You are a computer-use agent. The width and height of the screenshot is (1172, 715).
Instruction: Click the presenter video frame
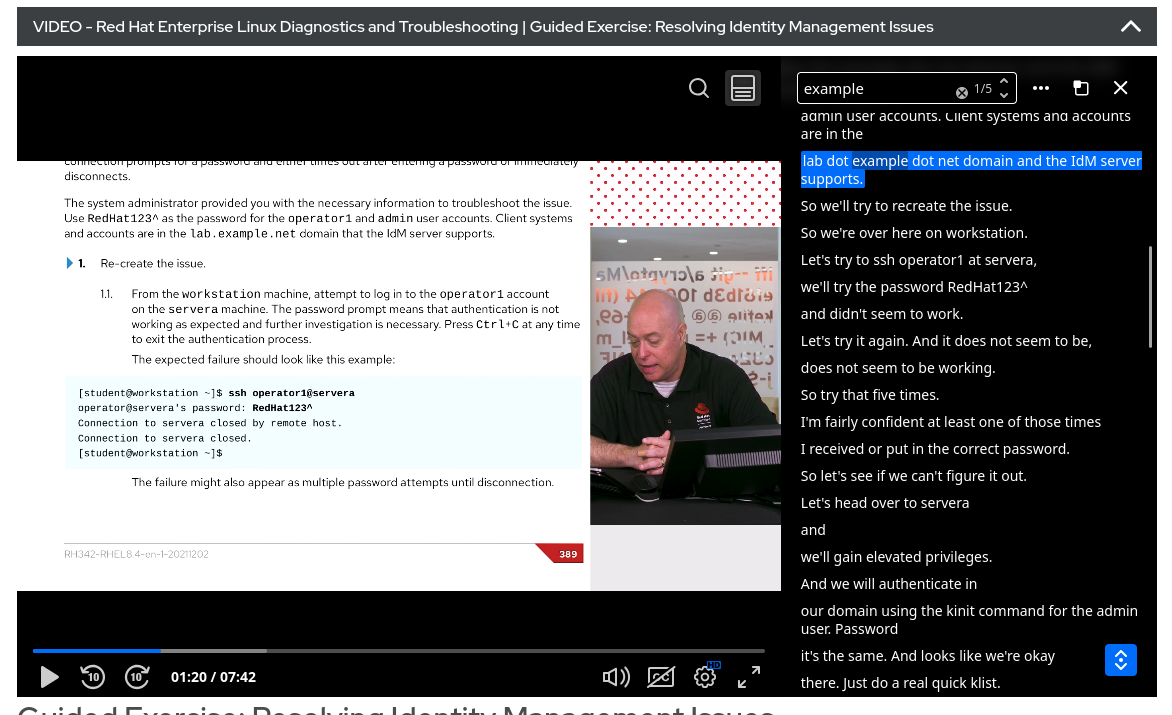point(685,375)
